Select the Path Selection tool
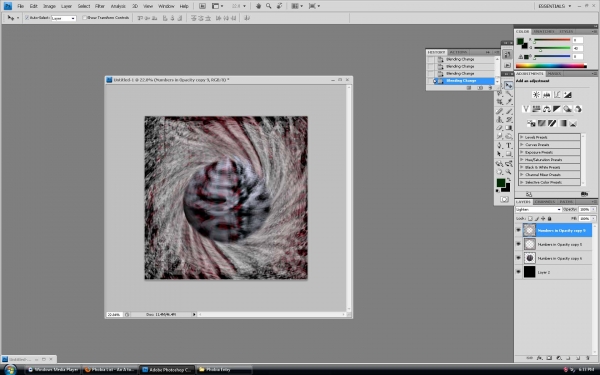The height and width of the screenshot is (375, 600). [499, 153]
